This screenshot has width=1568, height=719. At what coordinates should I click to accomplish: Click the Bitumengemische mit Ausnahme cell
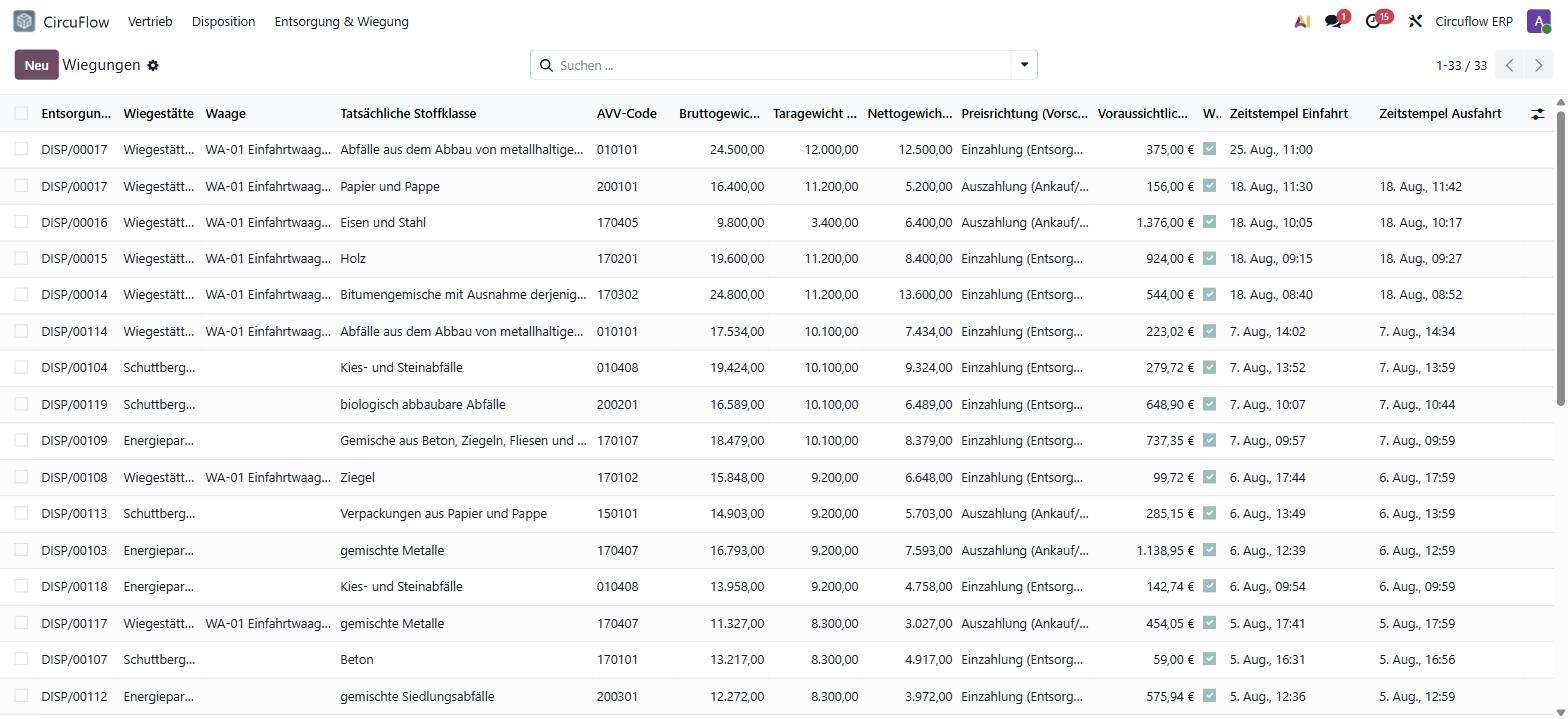[x=463, y=294]
